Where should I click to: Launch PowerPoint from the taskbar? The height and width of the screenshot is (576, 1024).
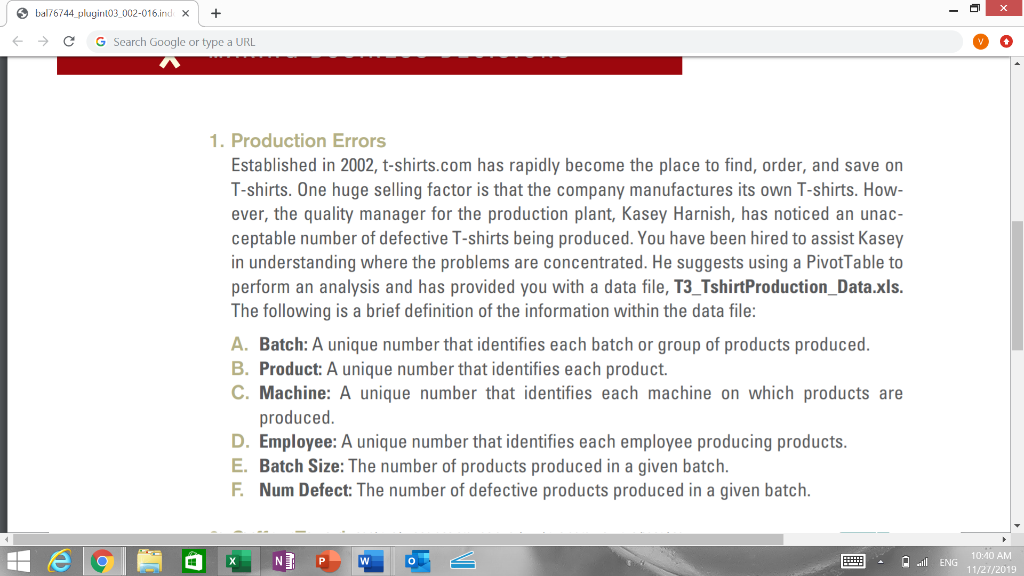(x=328, y=561)
